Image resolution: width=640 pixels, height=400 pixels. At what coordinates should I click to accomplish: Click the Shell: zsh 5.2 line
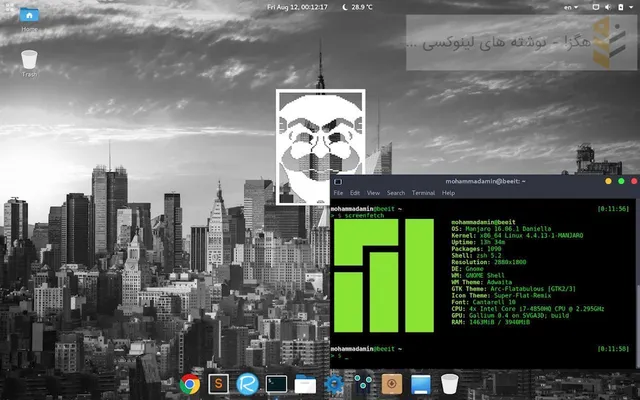476,256
